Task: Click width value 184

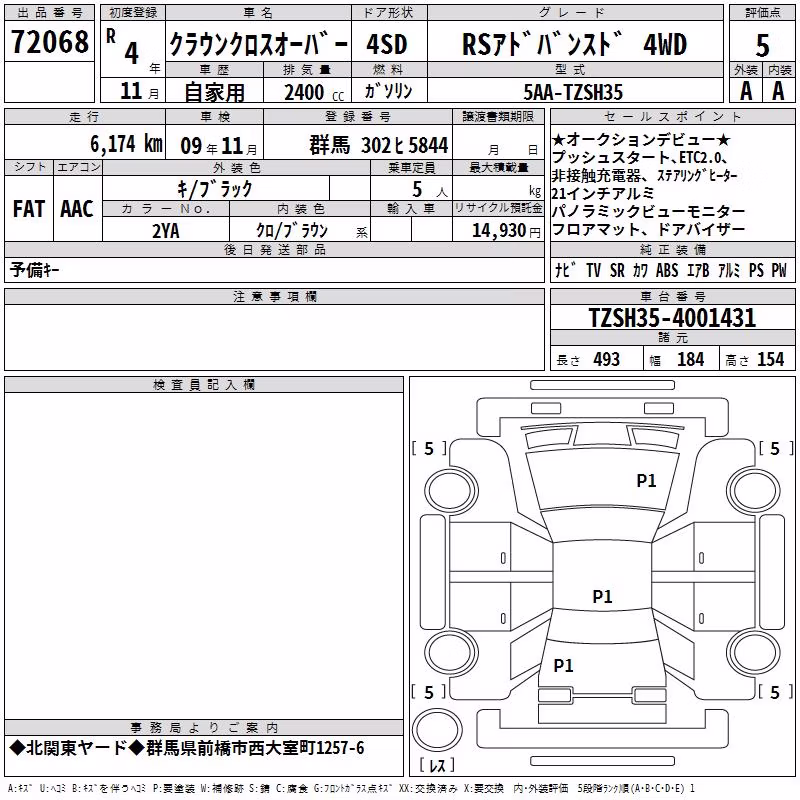Action: 690,359
